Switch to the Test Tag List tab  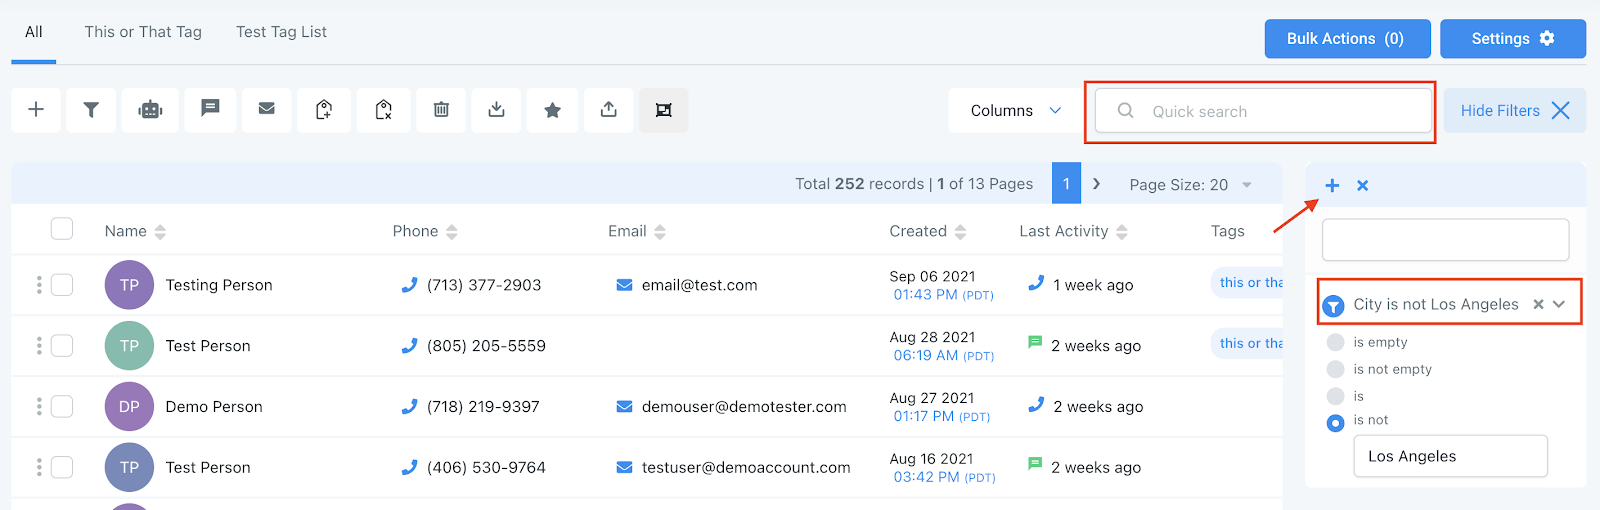[x=281, y=32]
